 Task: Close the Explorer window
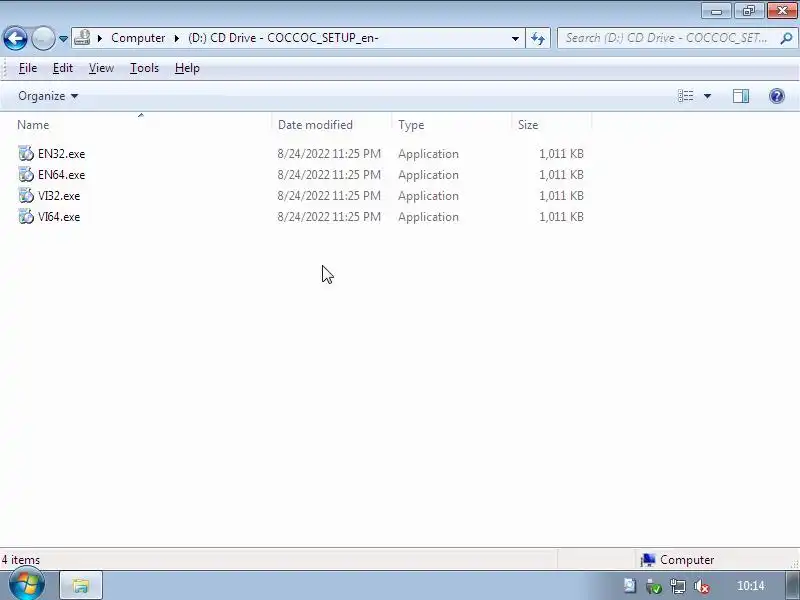click(782, 11)
